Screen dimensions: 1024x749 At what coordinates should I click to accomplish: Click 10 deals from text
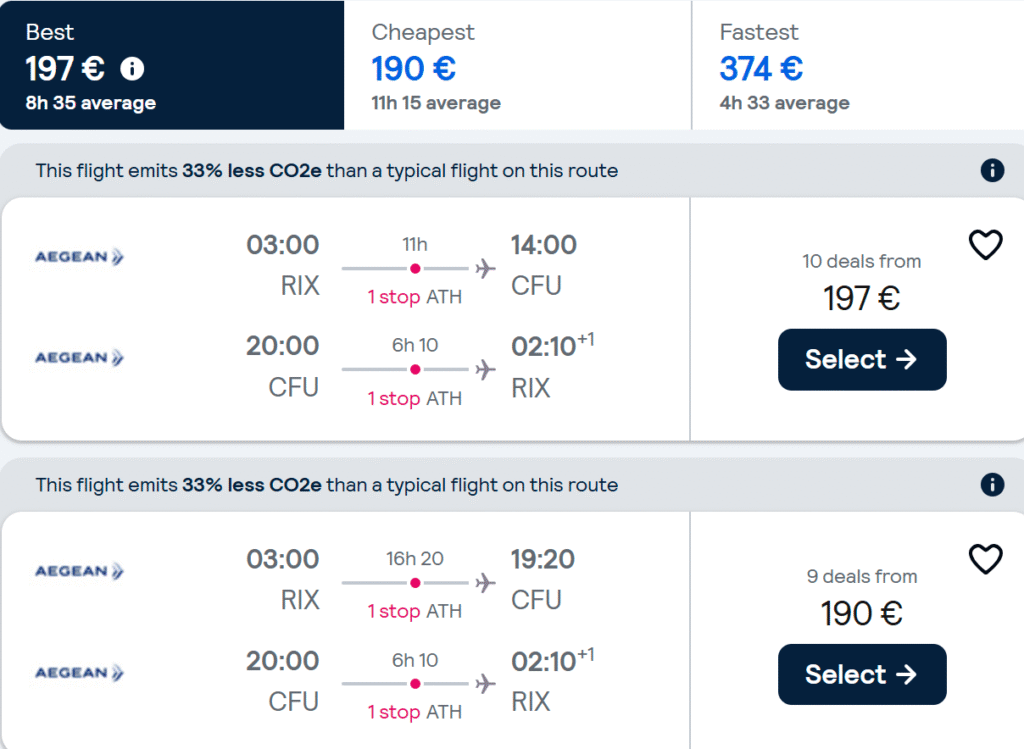[861, 261]
